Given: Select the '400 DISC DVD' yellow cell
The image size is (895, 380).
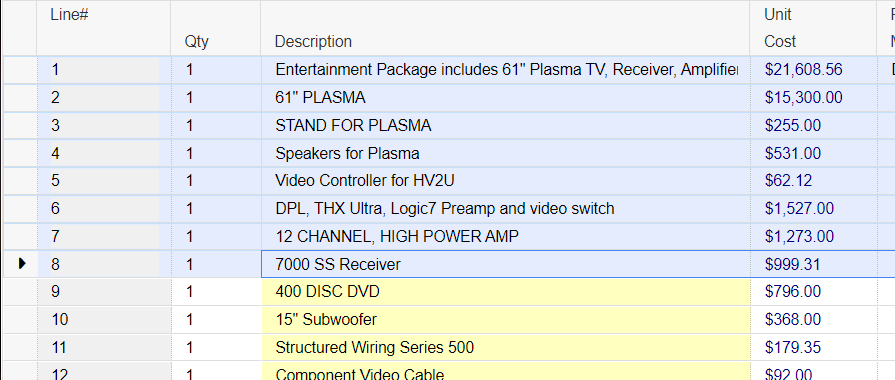Looking at the screenshot, I should click(x=505, y=292).
